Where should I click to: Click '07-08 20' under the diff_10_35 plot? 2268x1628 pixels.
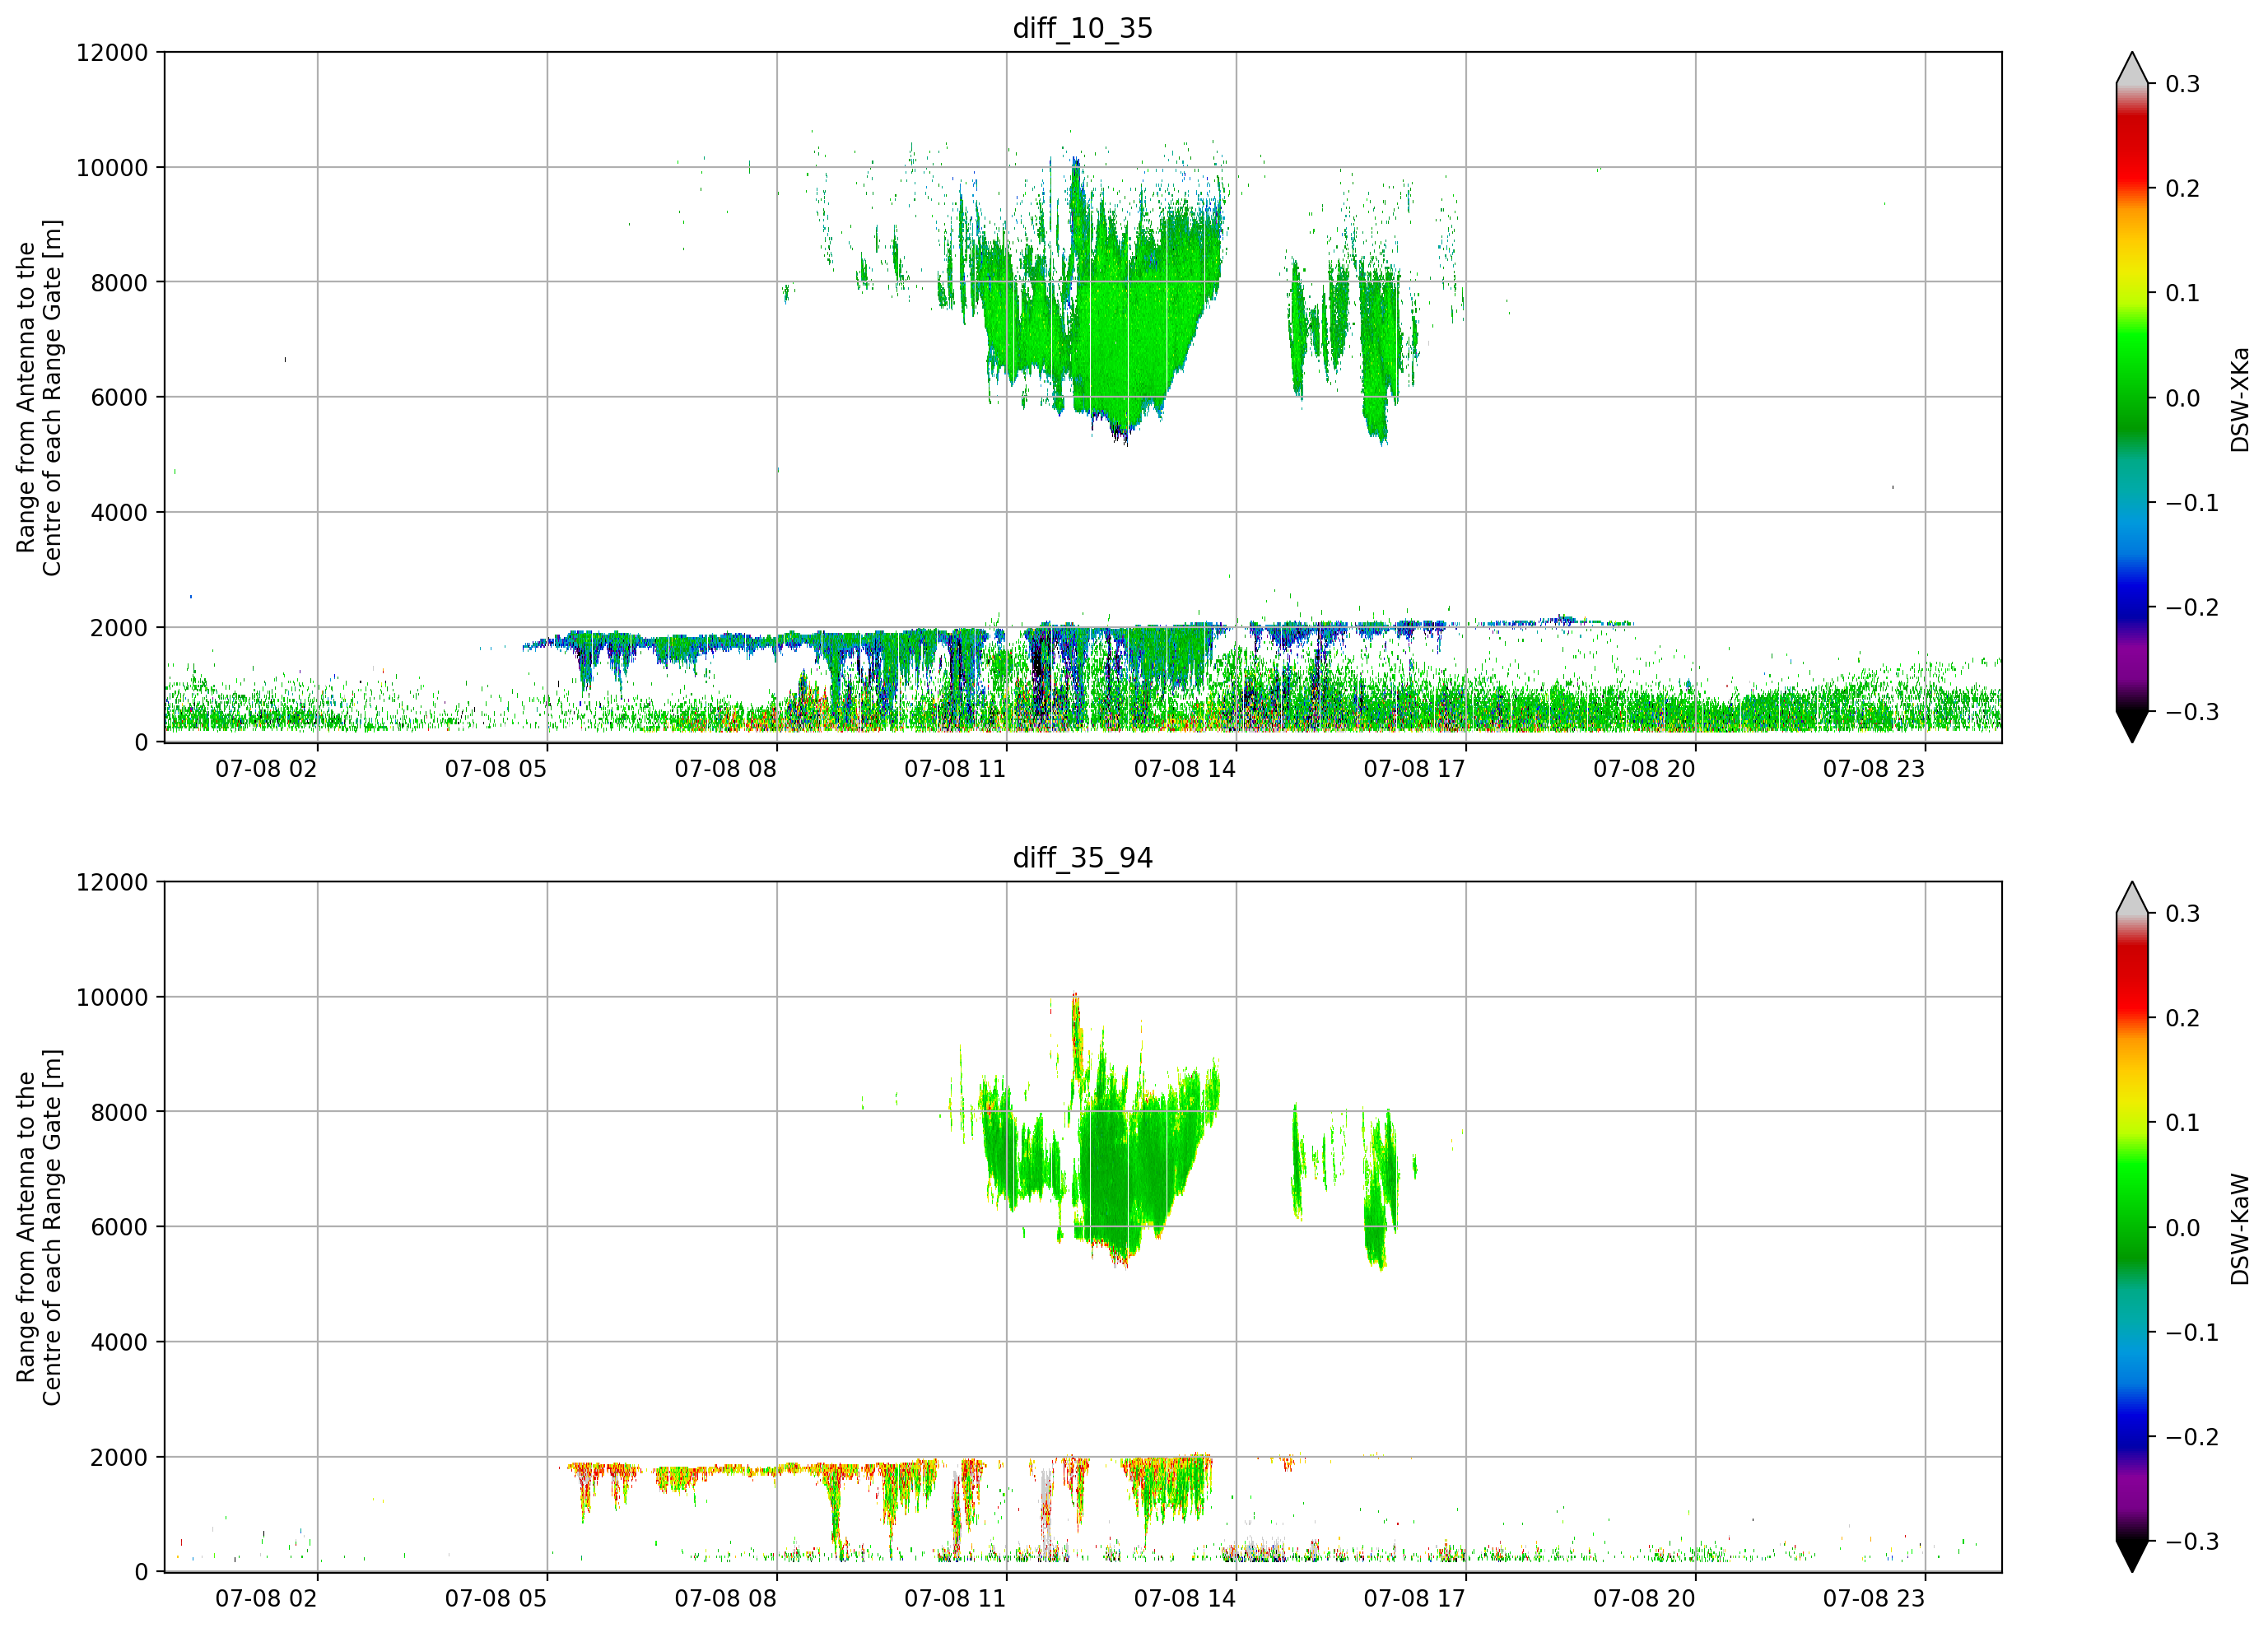1644,769
